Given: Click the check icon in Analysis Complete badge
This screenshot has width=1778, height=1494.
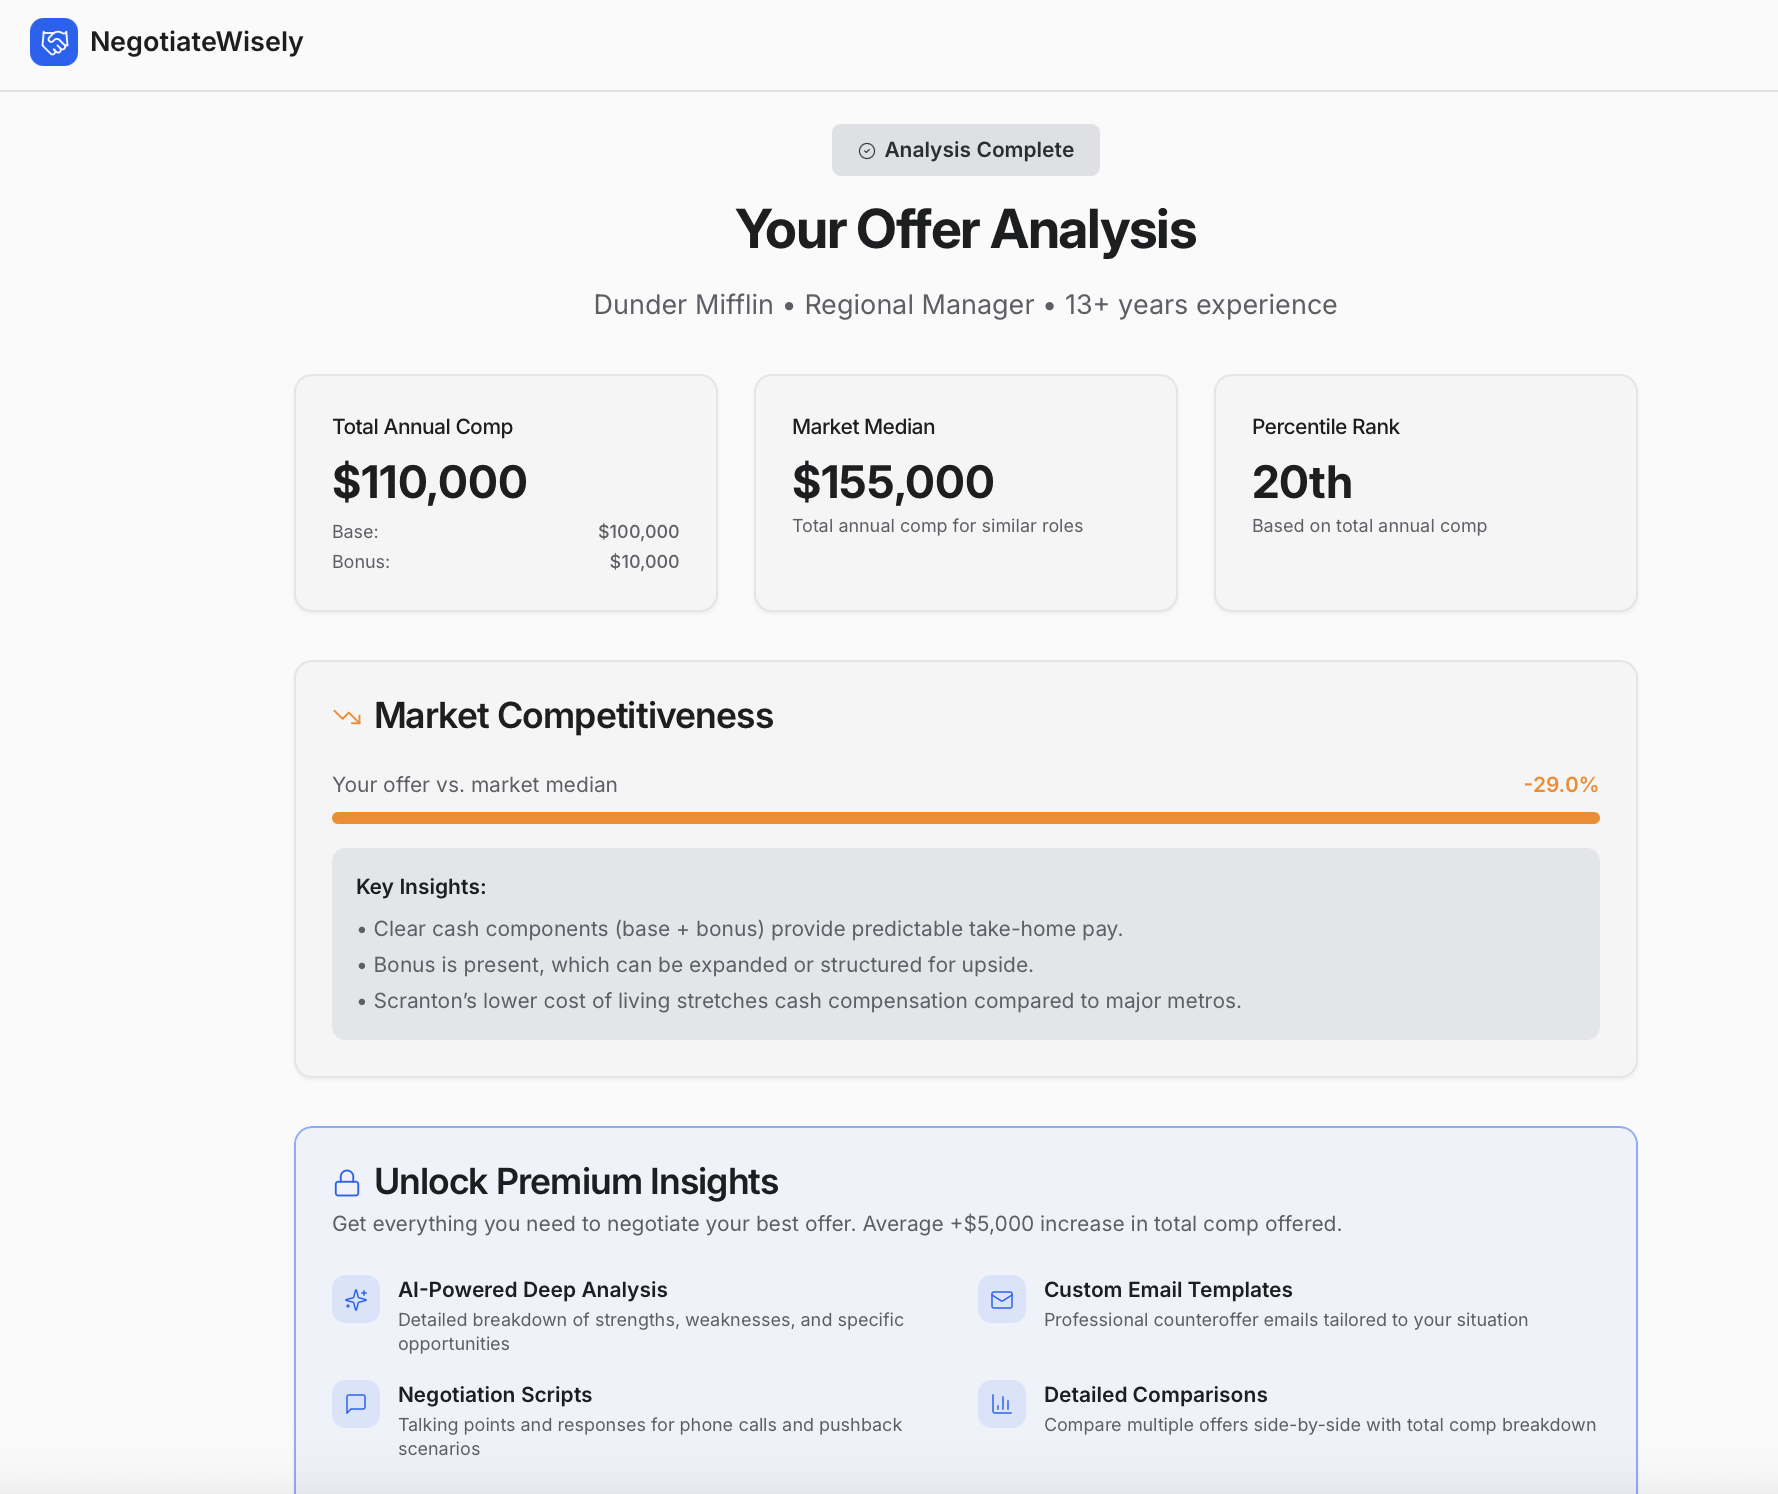Looking at the screenshot, I should [868, 150].
